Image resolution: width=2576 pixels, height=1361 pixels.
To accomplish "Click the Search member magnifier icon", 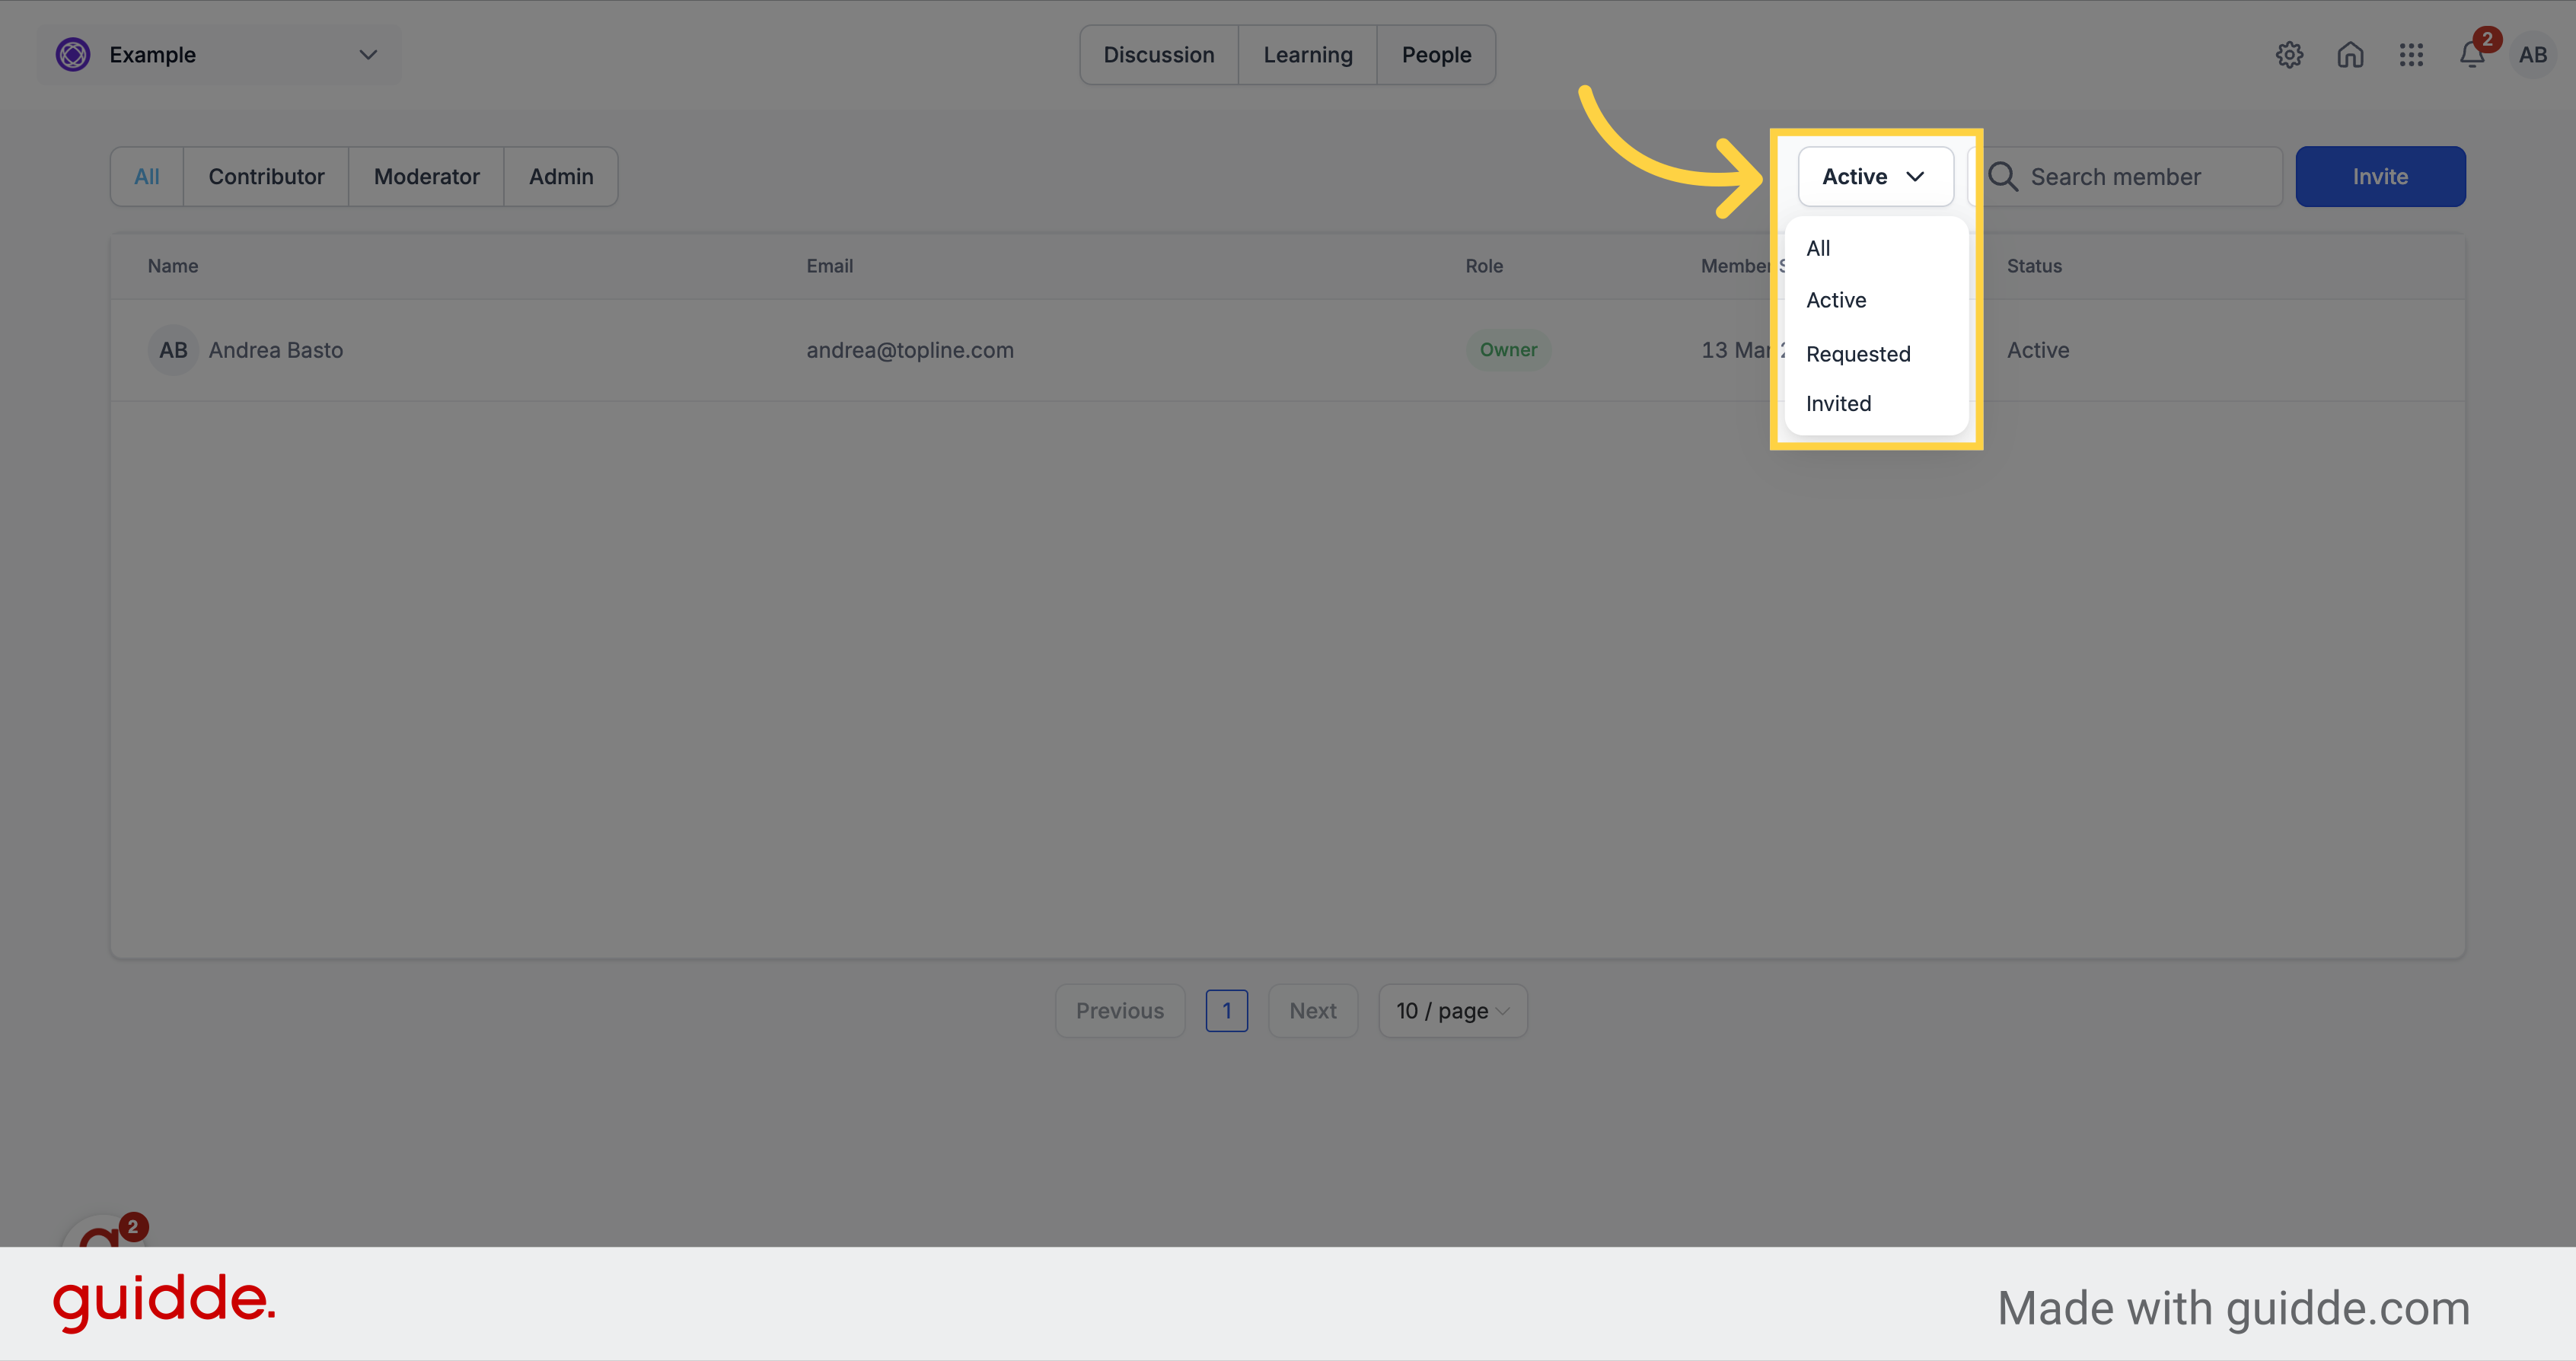I will click(2004, 175).
